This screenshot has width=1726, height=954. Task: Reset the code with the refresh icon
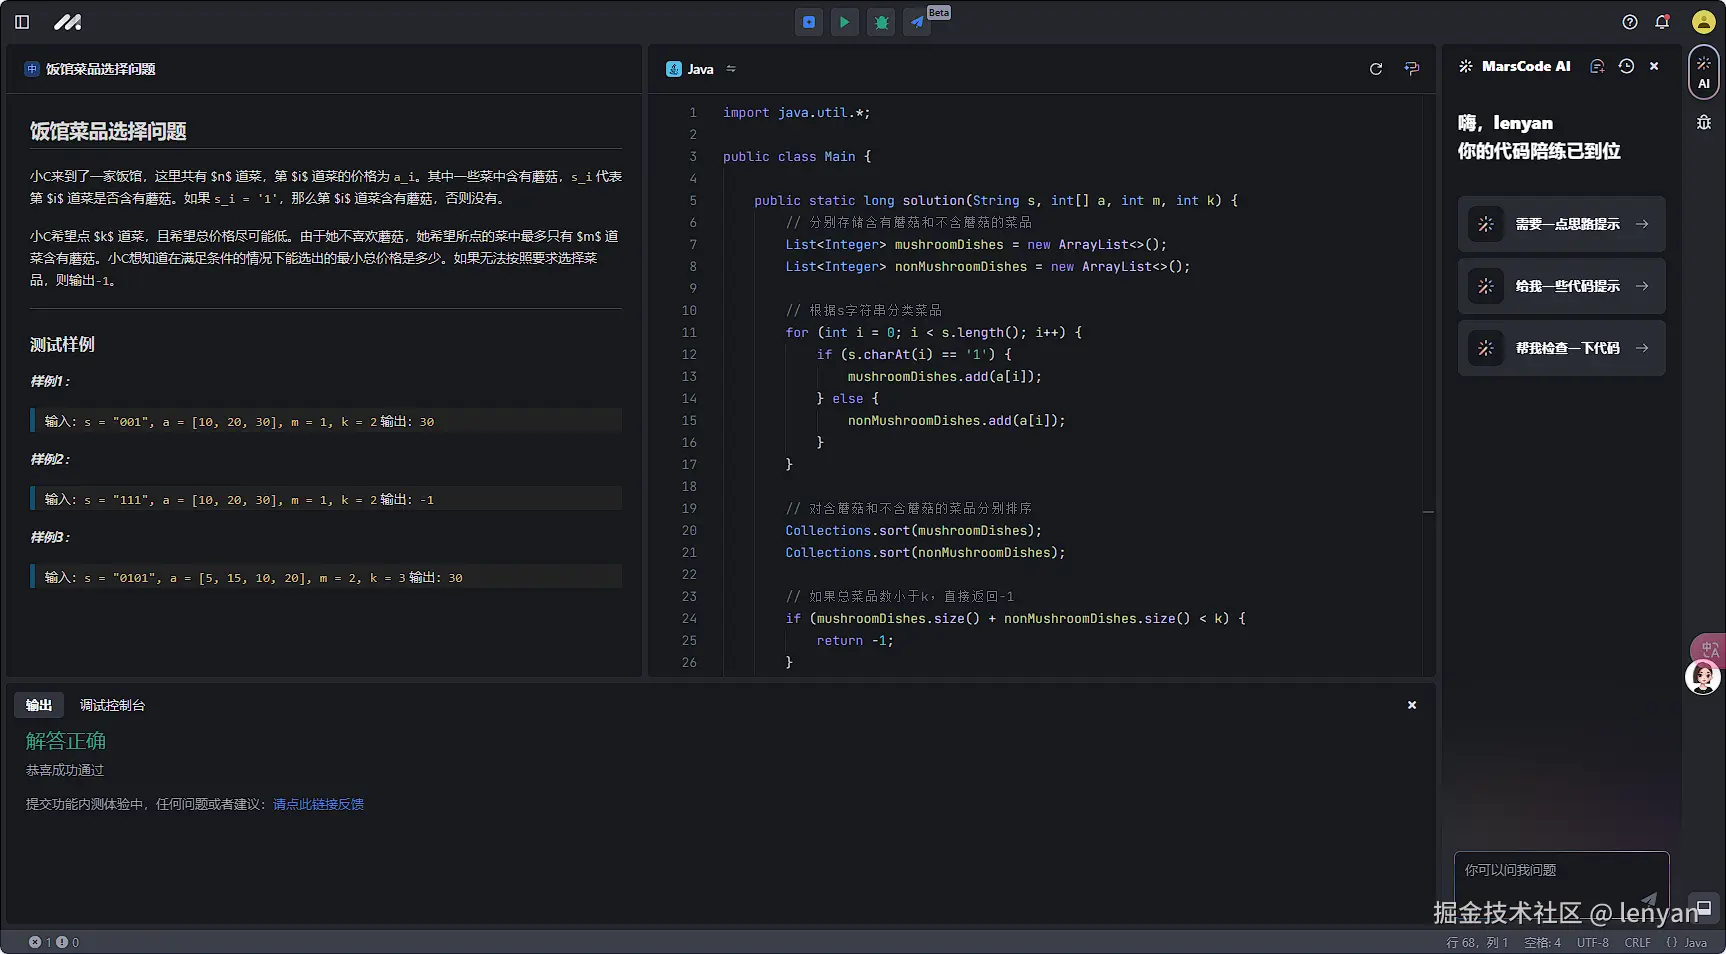coord(1376,69)
